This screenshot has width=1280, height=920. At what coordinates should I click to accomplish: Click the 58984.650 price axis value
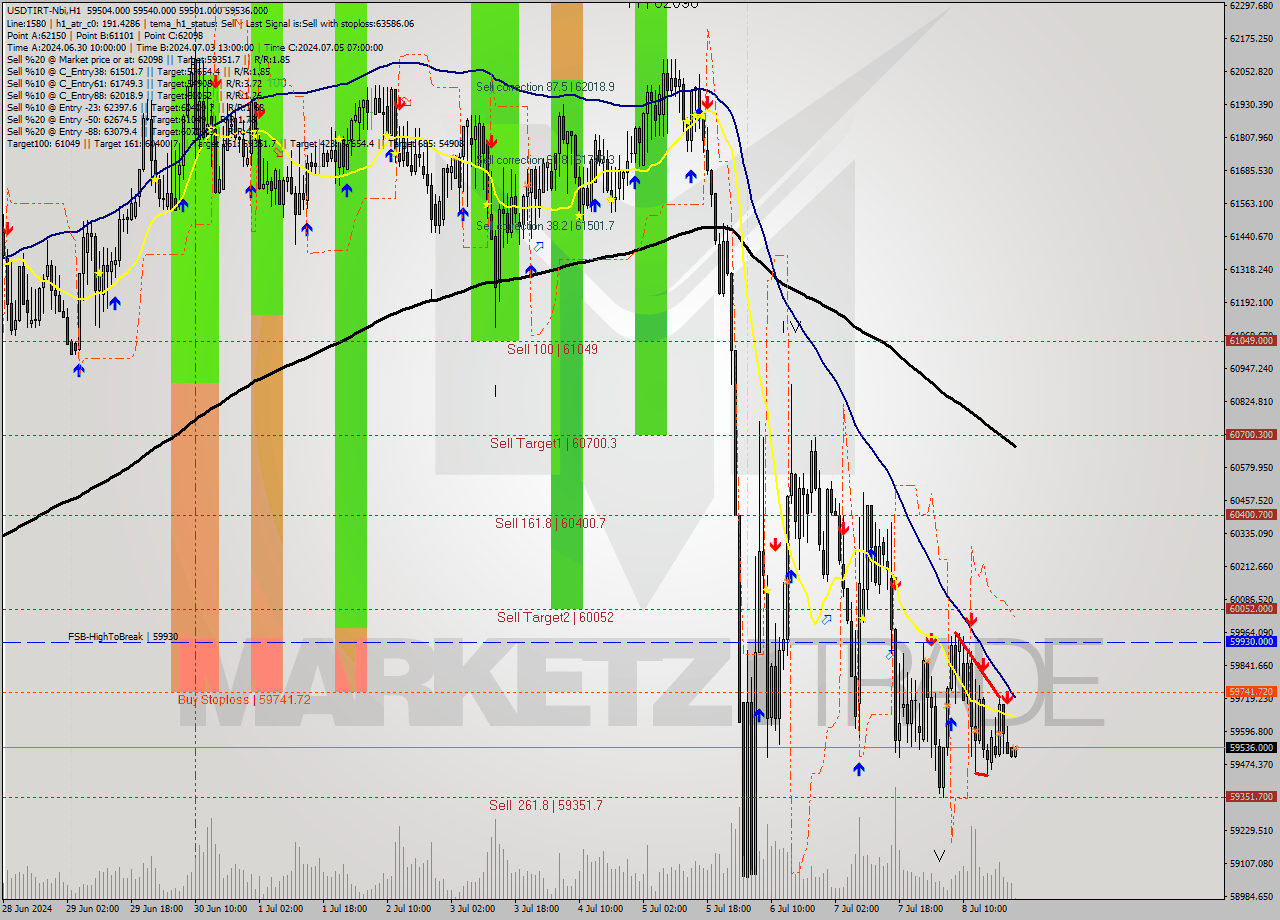click(1251, 896)
